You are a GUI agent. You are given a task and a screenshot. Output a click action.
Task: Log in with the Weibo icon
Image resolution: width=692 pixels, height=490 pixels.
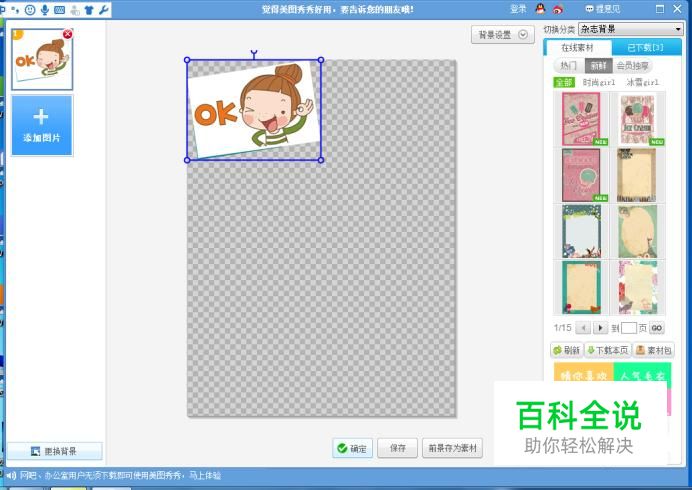(x=558, y=9)
